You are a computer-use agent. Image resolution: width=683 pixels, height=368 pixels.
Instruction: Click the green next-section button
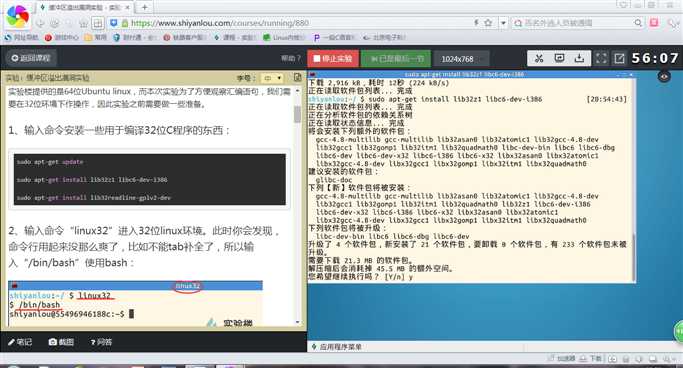click(396, 58)
